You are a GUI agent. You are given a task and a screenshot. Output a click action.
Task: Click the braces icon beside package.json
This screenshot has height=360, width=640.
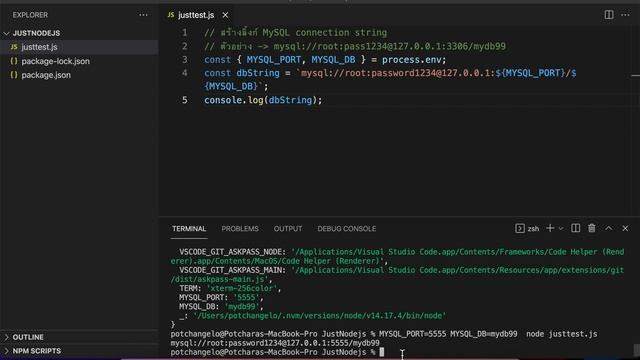(14, 75)
